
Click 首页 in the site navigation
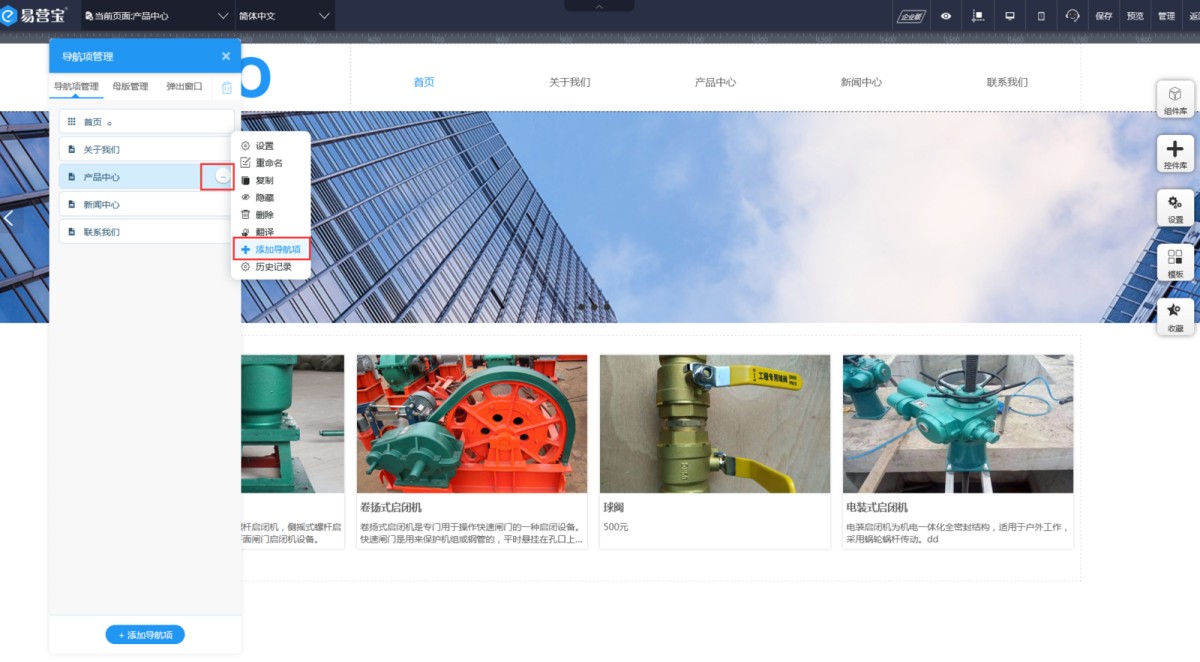(424, 82)
